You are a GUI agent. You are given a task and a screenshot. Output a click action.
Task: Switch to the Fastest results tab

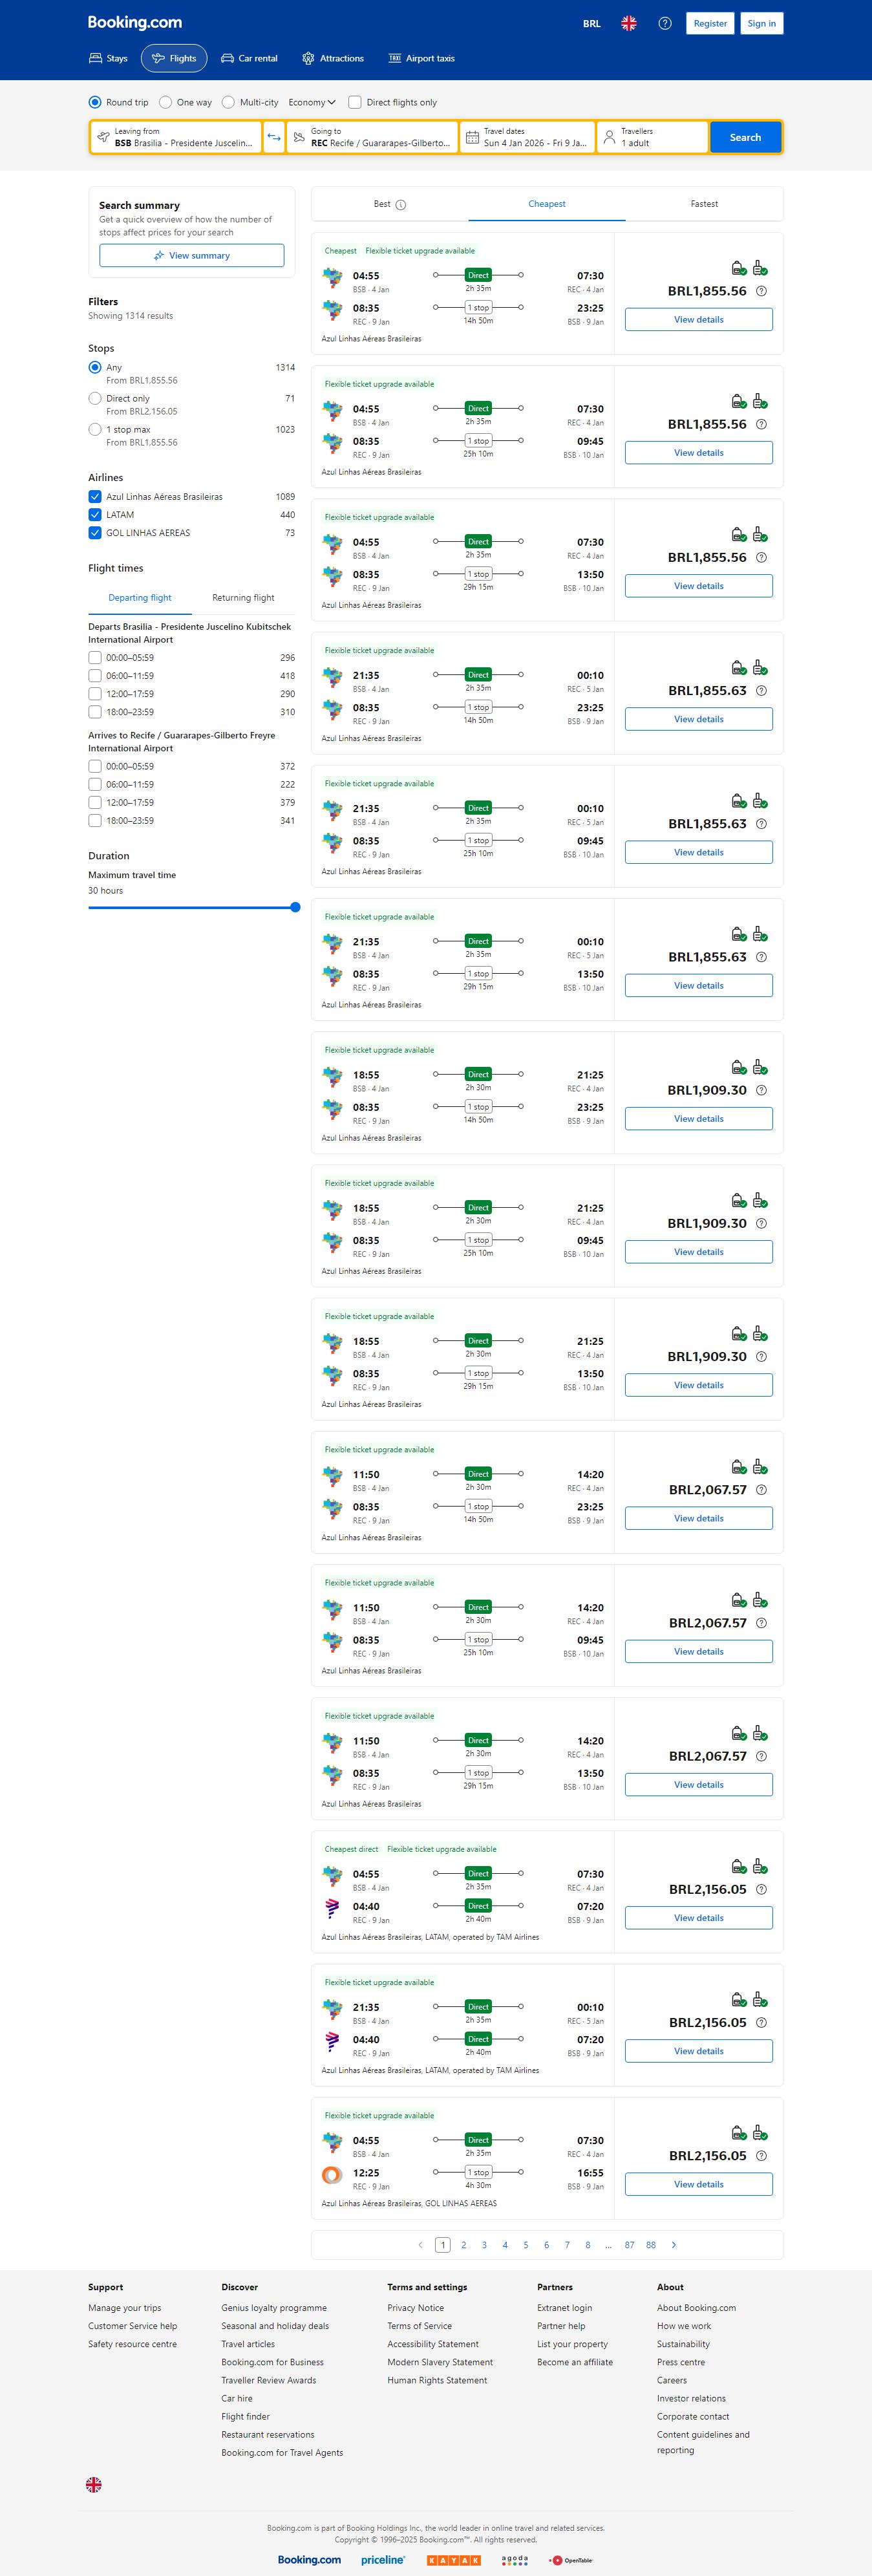point(704,204)
